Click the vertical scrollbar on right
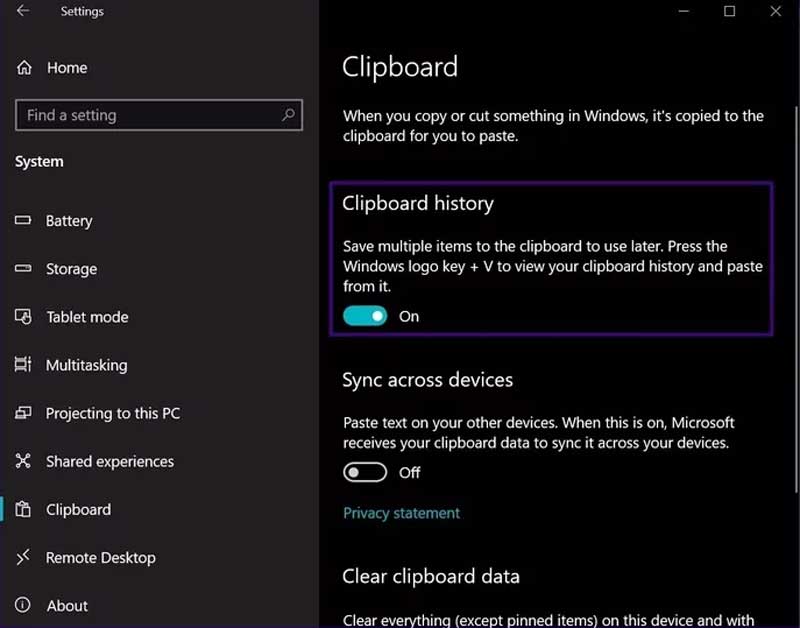The image size is (800, 628). (796, 299)
